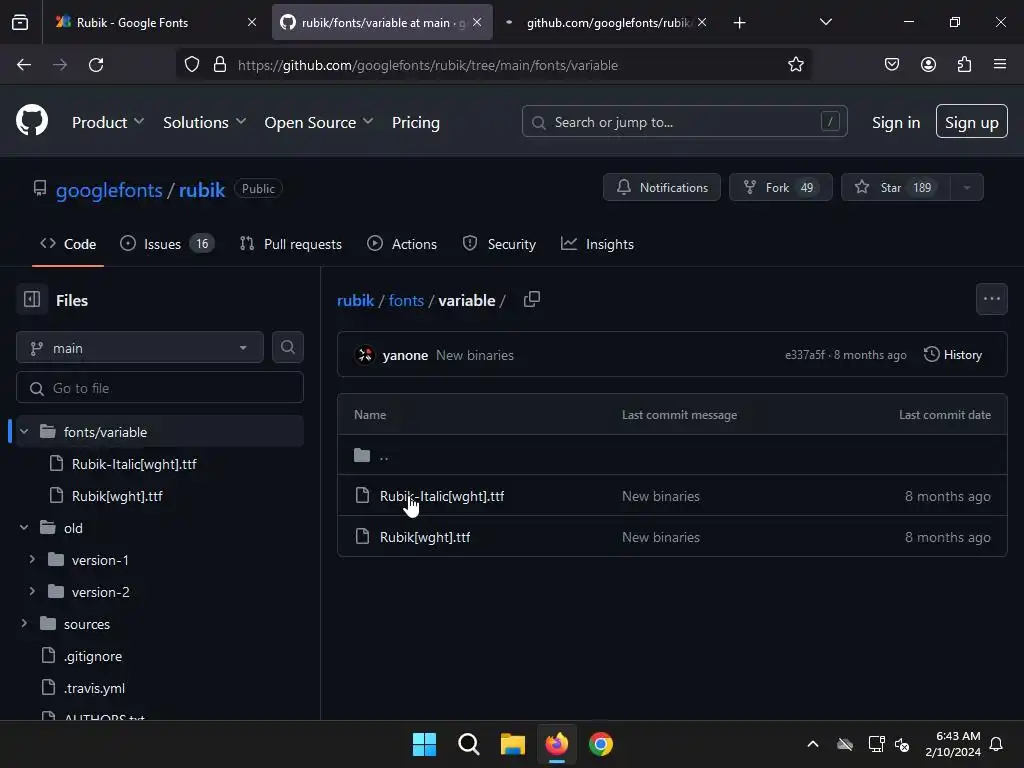Screen dimensions: 1024x768
Task: Click the Notifications button
Action: click(x=662, y=187)
